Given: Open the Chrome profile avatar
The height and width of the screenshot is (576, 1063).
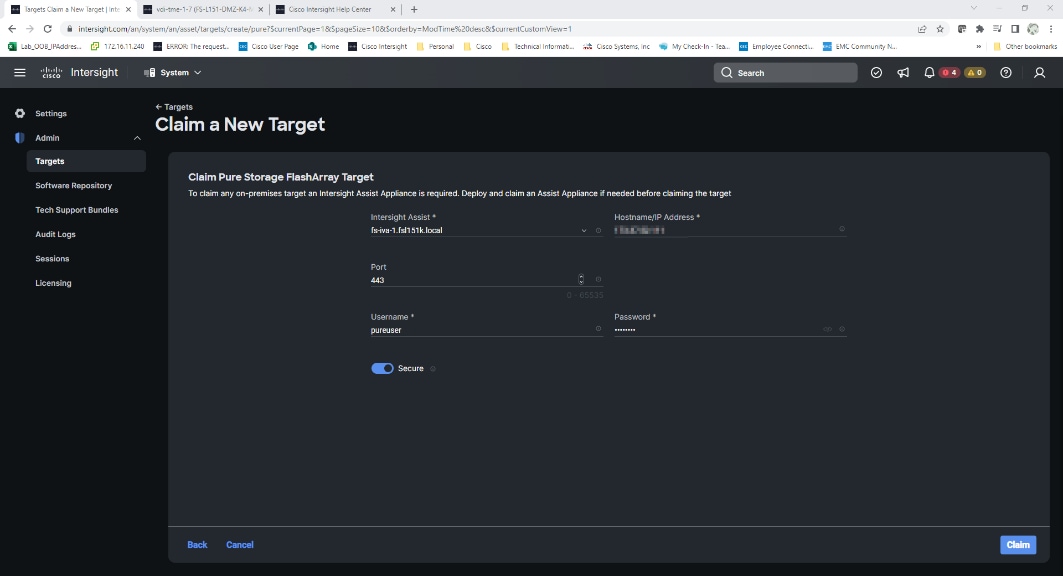Looking at the screenshot, I should 1033,29.
